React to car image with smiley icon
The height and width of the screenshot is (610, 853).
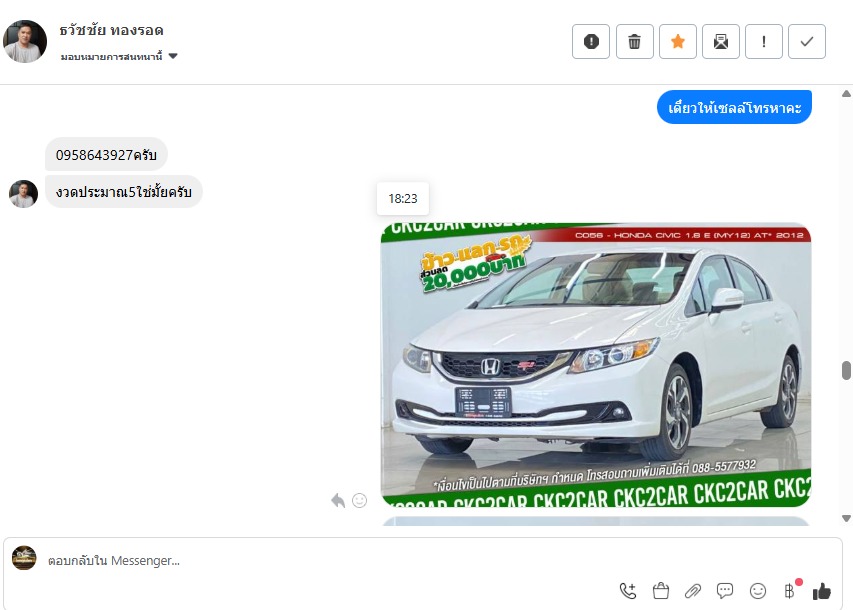tap(360, 500)
